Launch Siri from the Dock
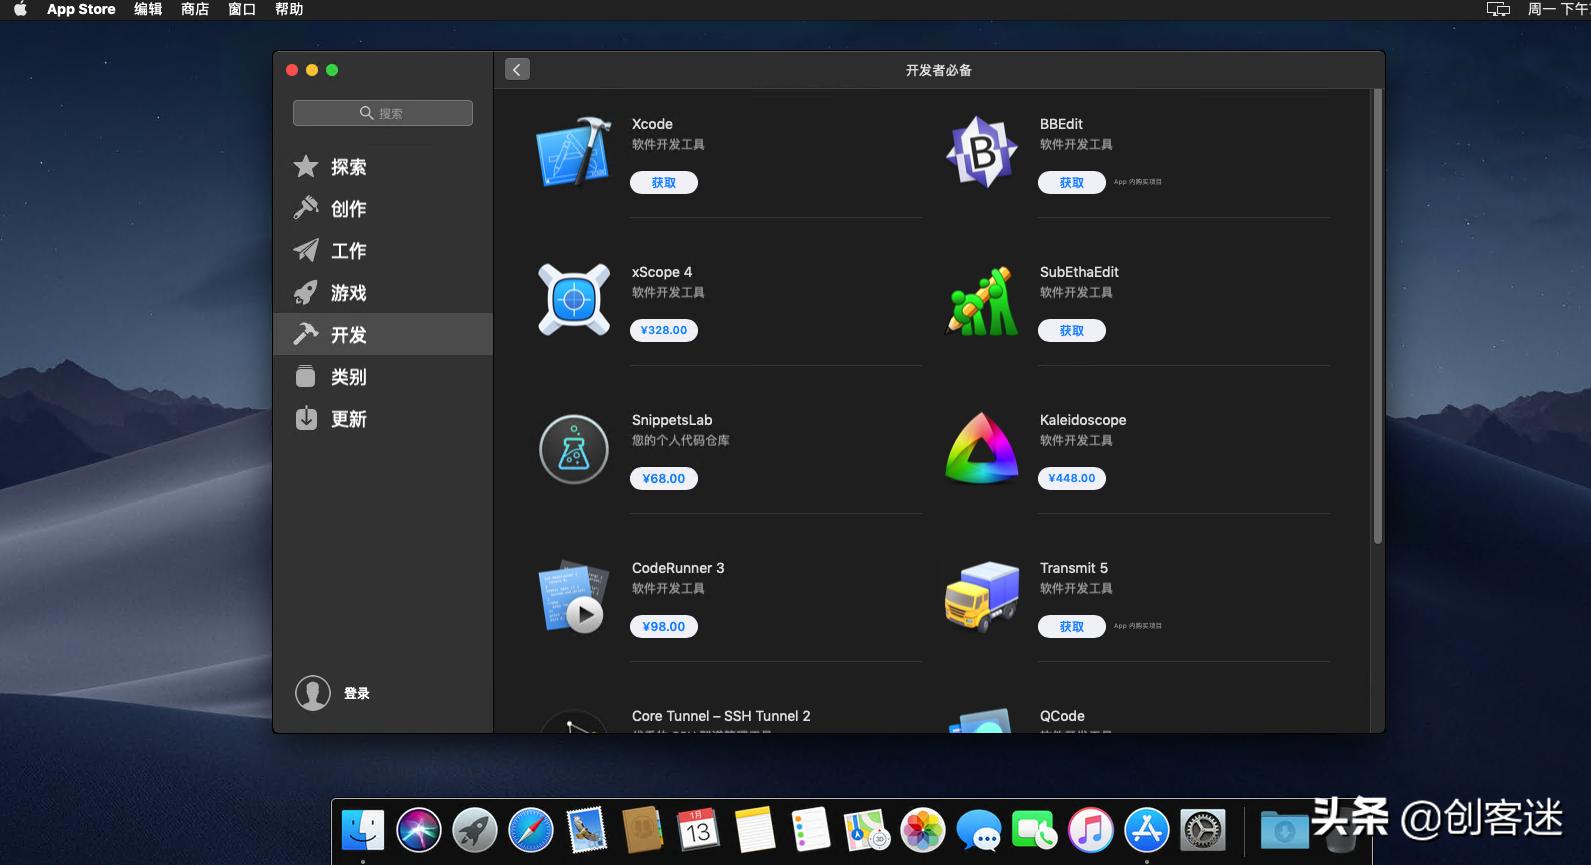The image size is (1591, 865). click(419, 830)
